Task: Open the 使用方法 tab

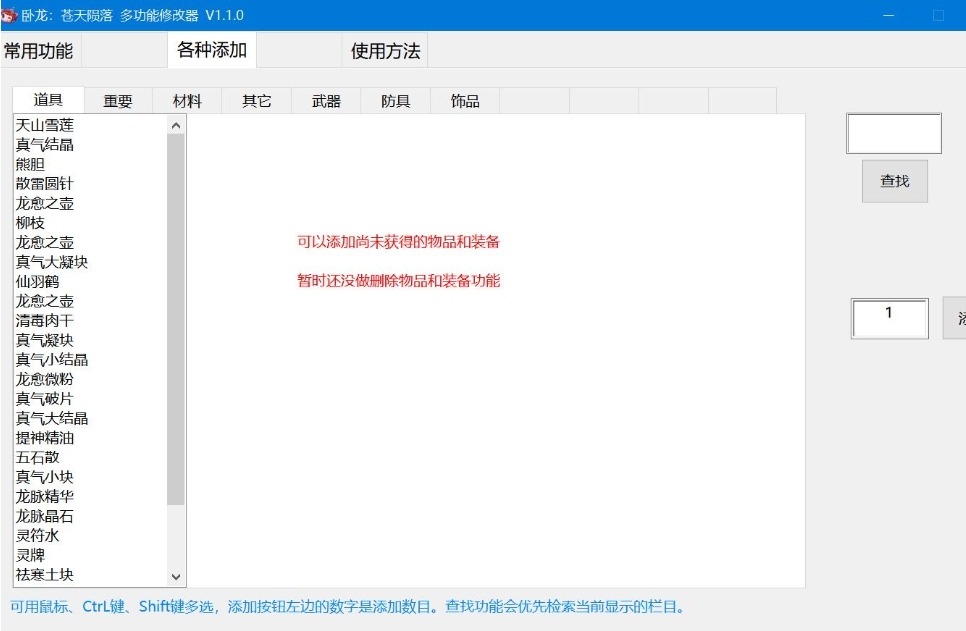Action: 385,51
